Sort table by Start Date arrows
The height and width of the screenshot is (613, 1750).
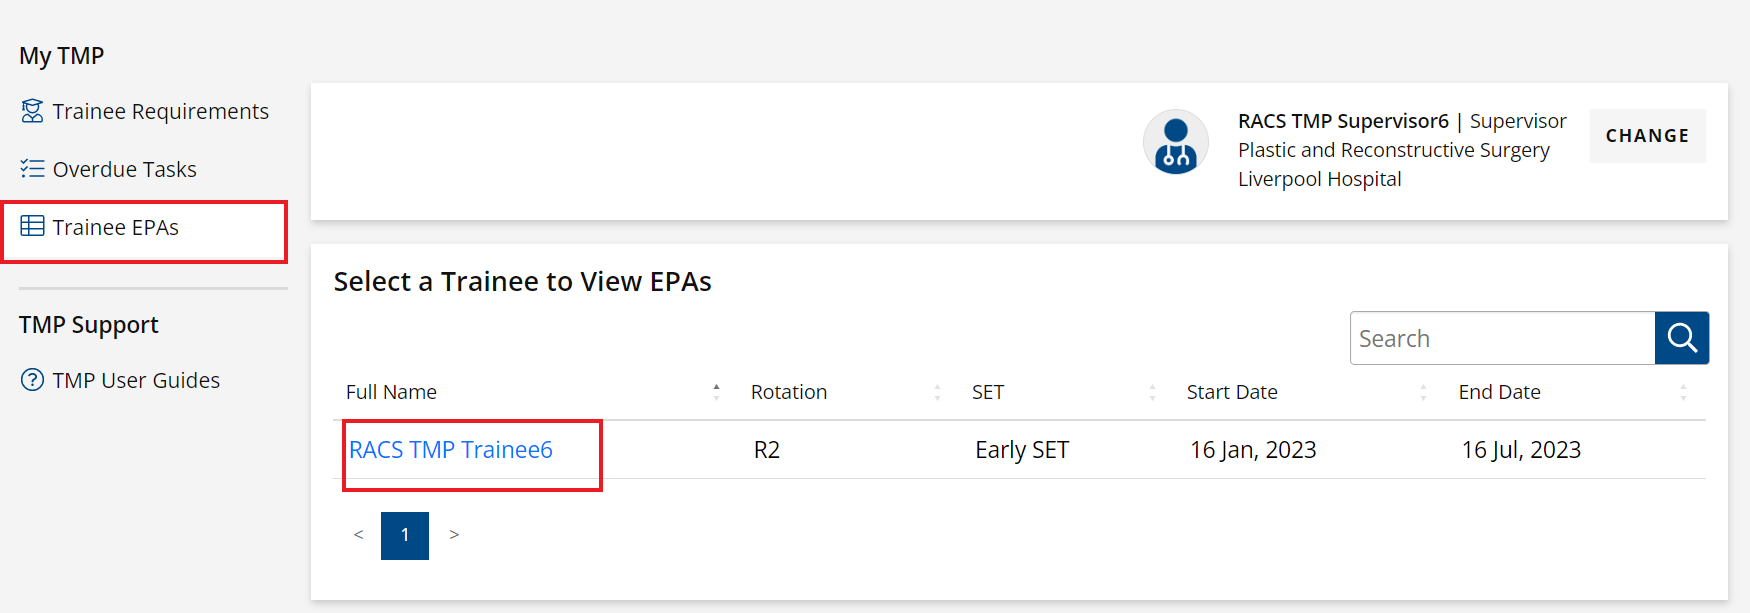(1423, 392)
